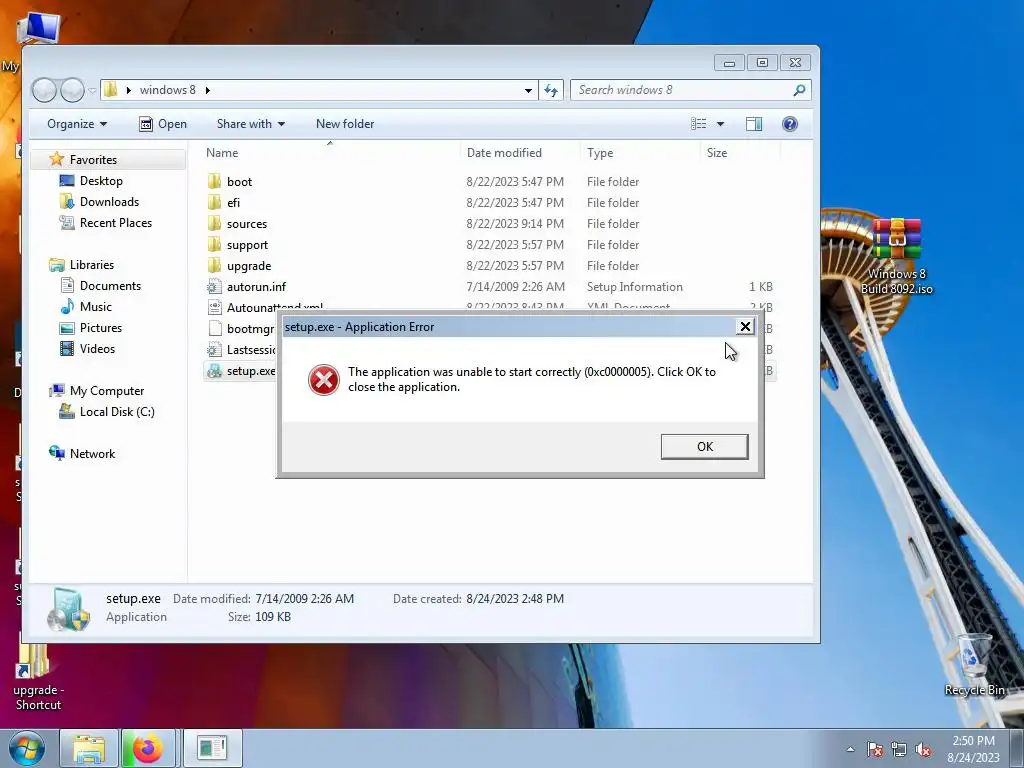Create a New folder
1024x768 pixels.
point(345,124)
